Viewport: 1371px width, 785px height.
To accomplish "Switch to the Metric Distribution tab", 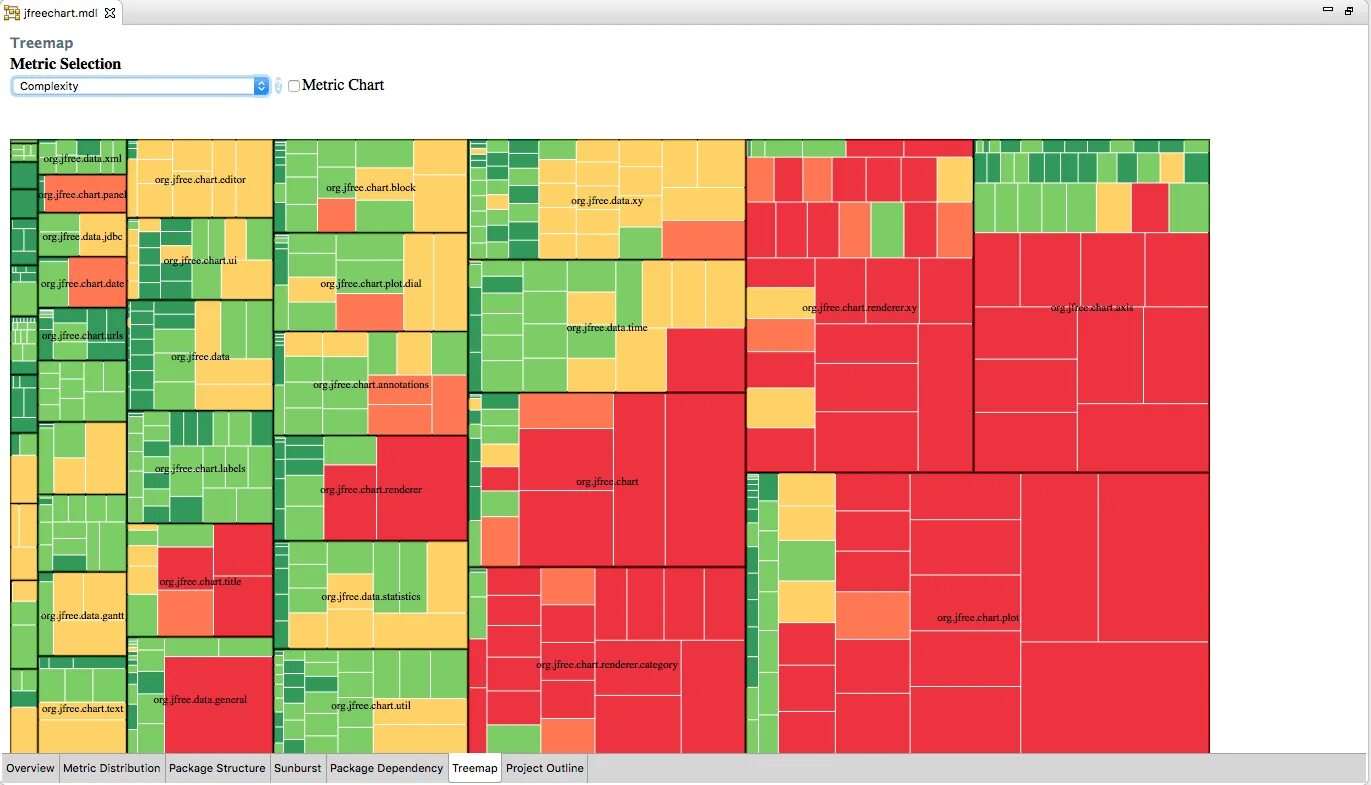I will point(112,768).
